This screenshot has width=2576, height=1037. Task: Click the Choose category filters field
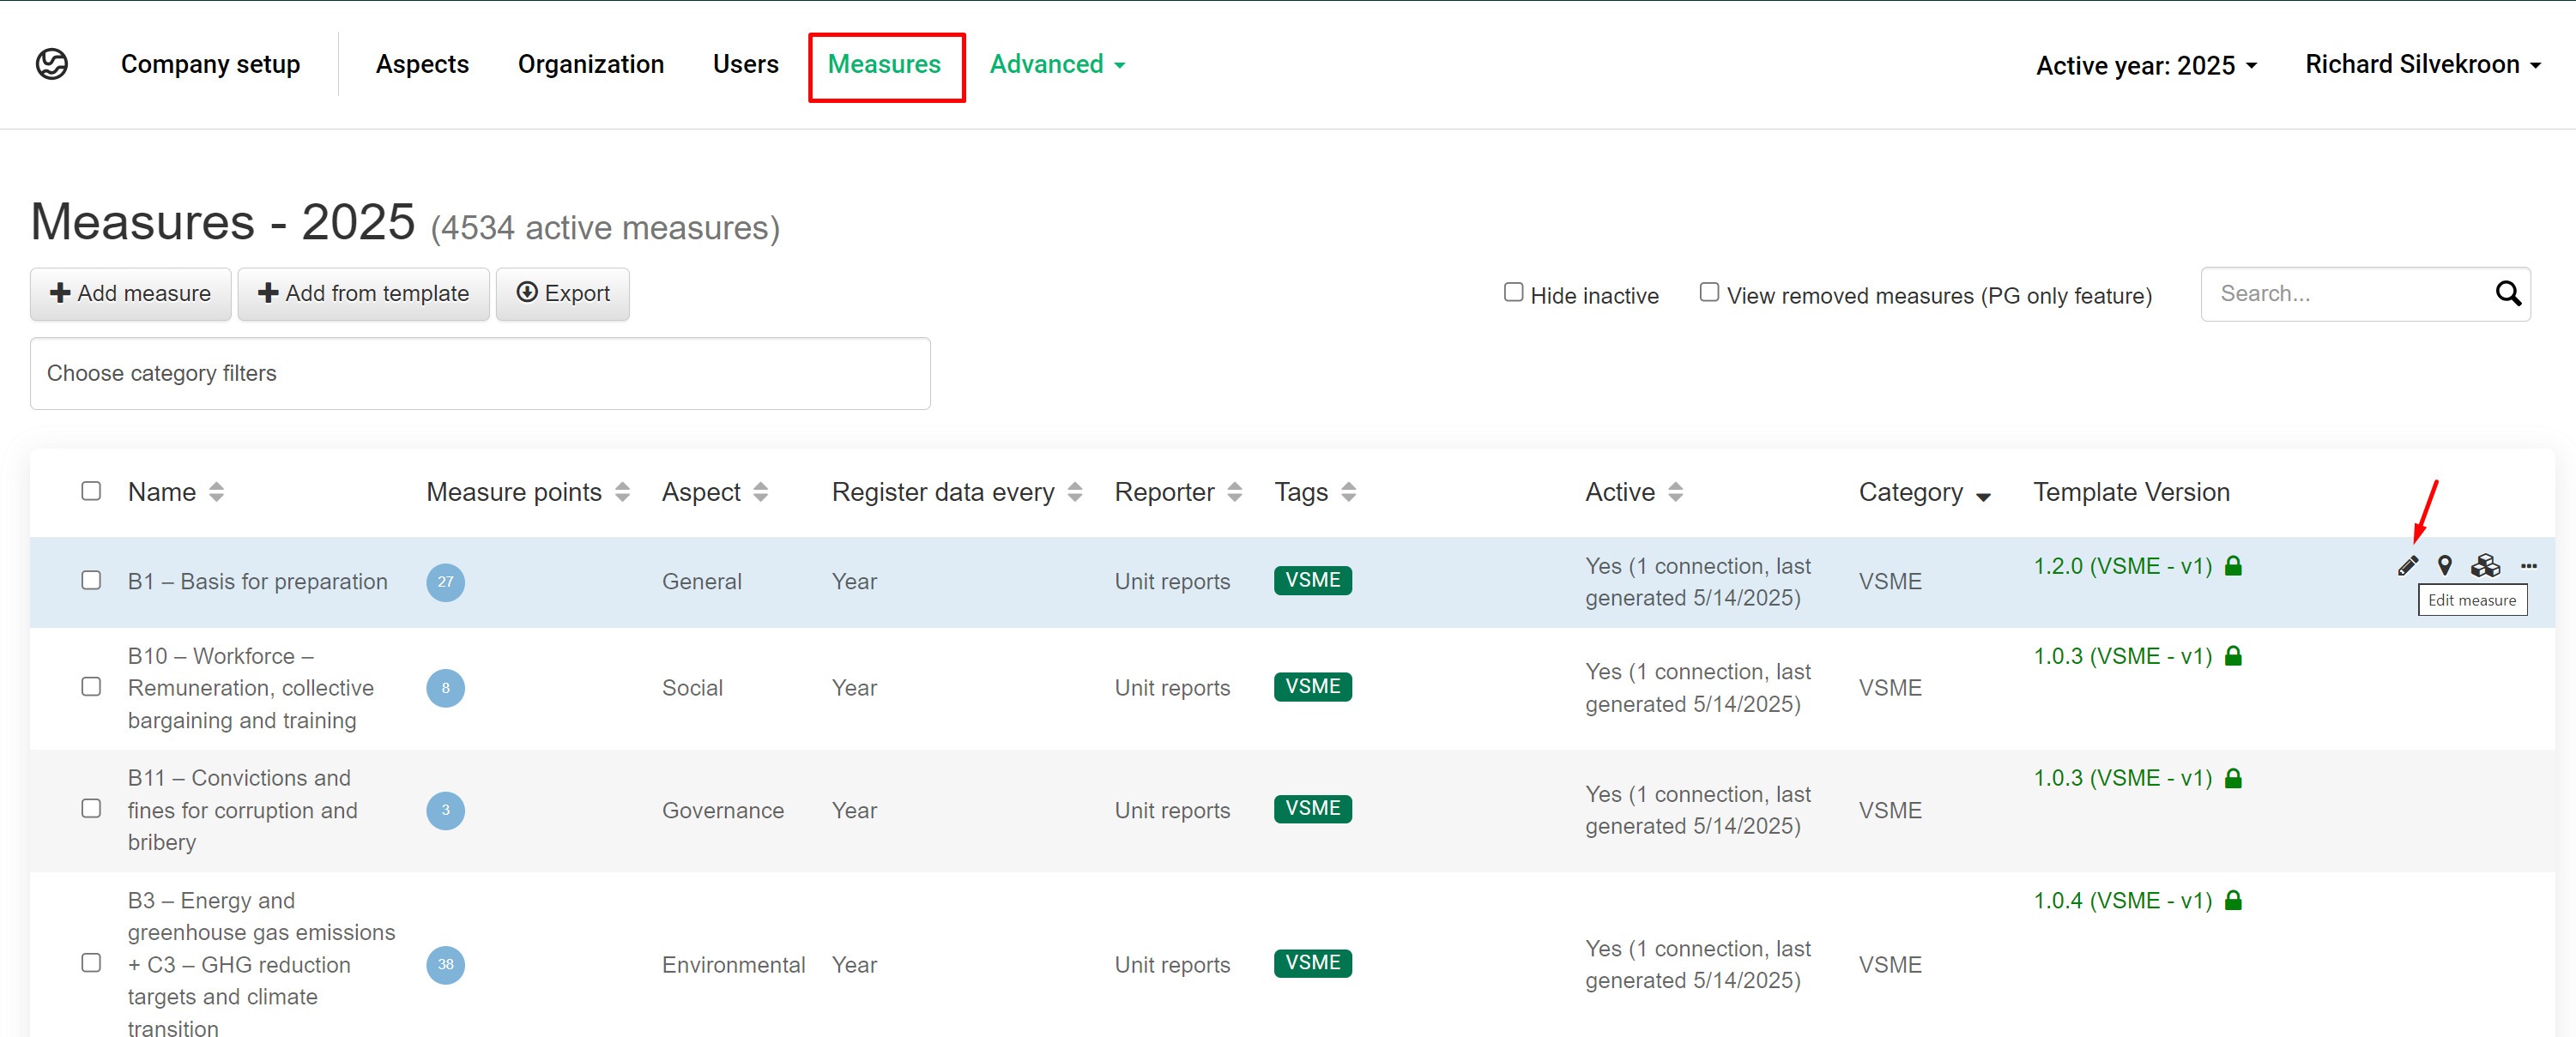480,373
